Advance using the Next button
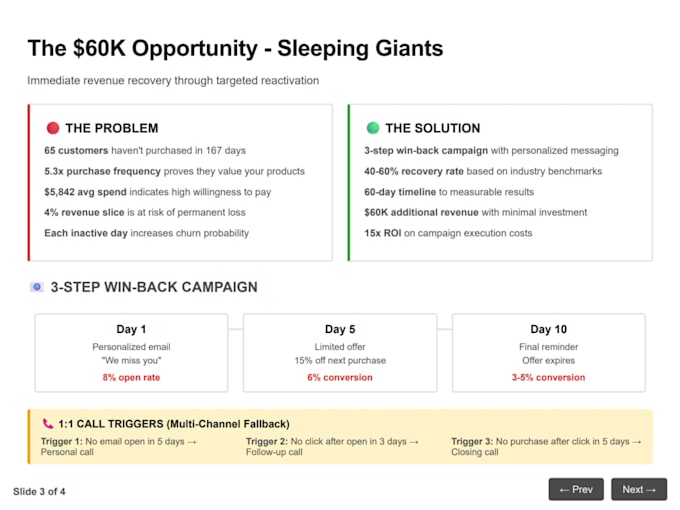The height and width of the screenshot is (510, 680). 639,489
